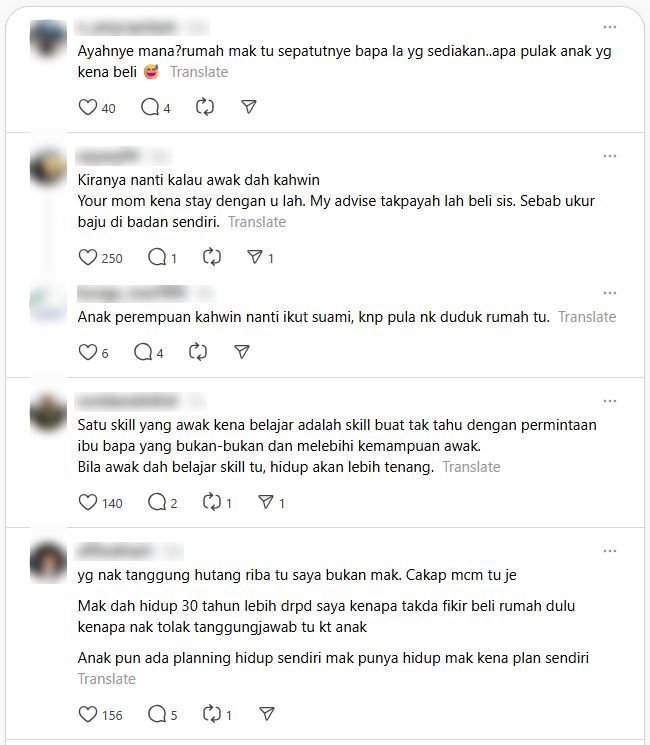The image size is (650, 745).
Task: Translate the 'Ayahnye mana?' comment
Action: [x=199, y=72]
